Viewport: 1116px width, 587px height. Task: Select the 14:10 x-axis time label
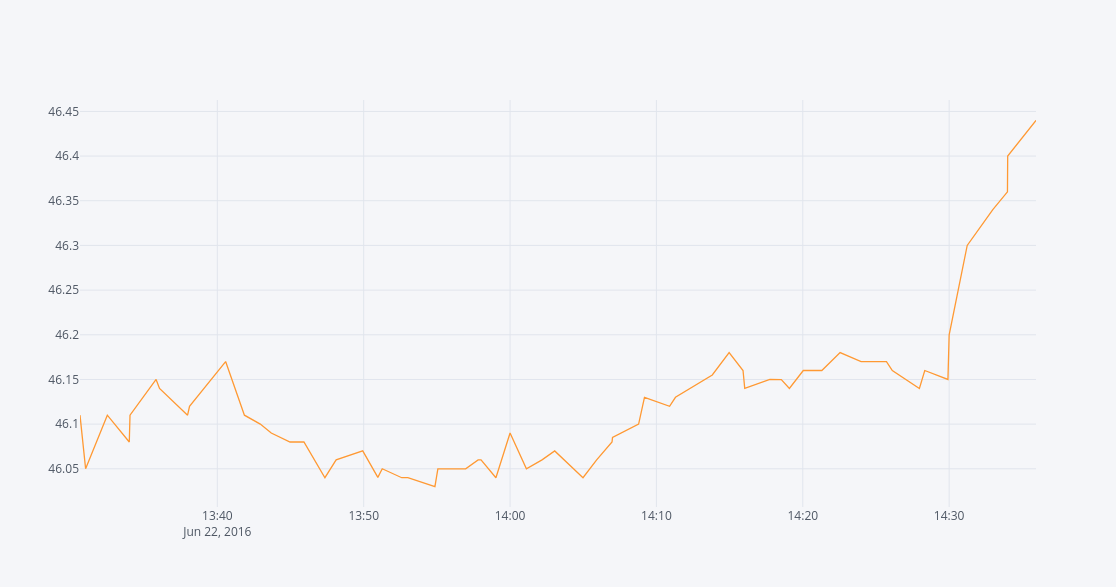656,516
